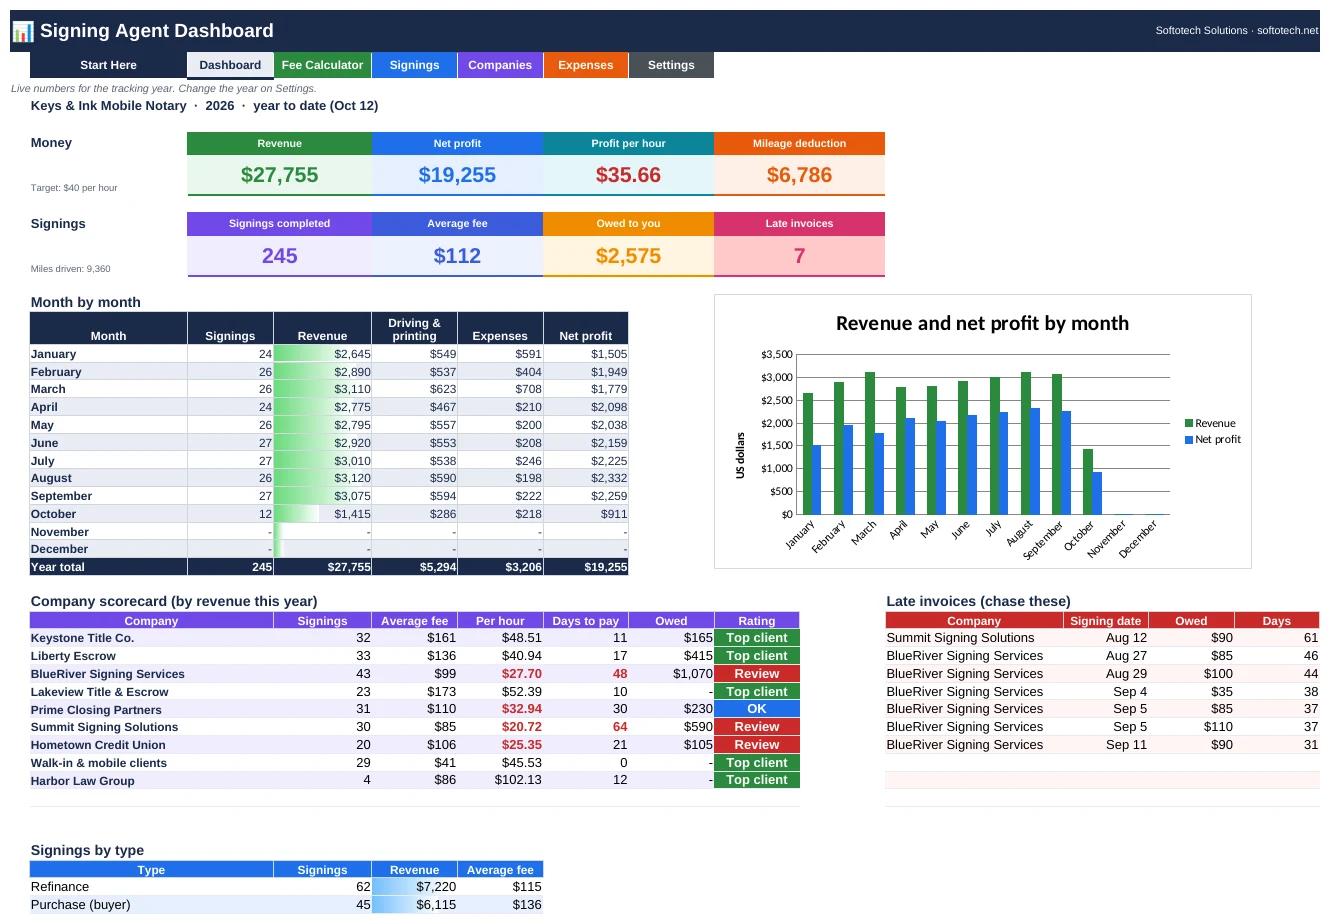The image size is (1330, 924).
Task: Open the Settings tab
Action: [671, 65]
